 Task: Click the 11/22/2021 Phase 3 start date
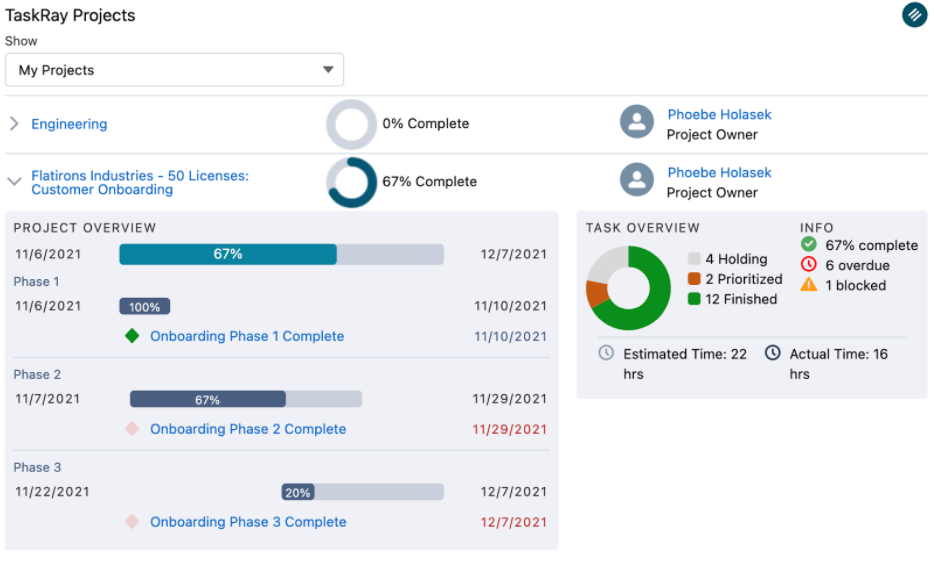tap(52, 492)
